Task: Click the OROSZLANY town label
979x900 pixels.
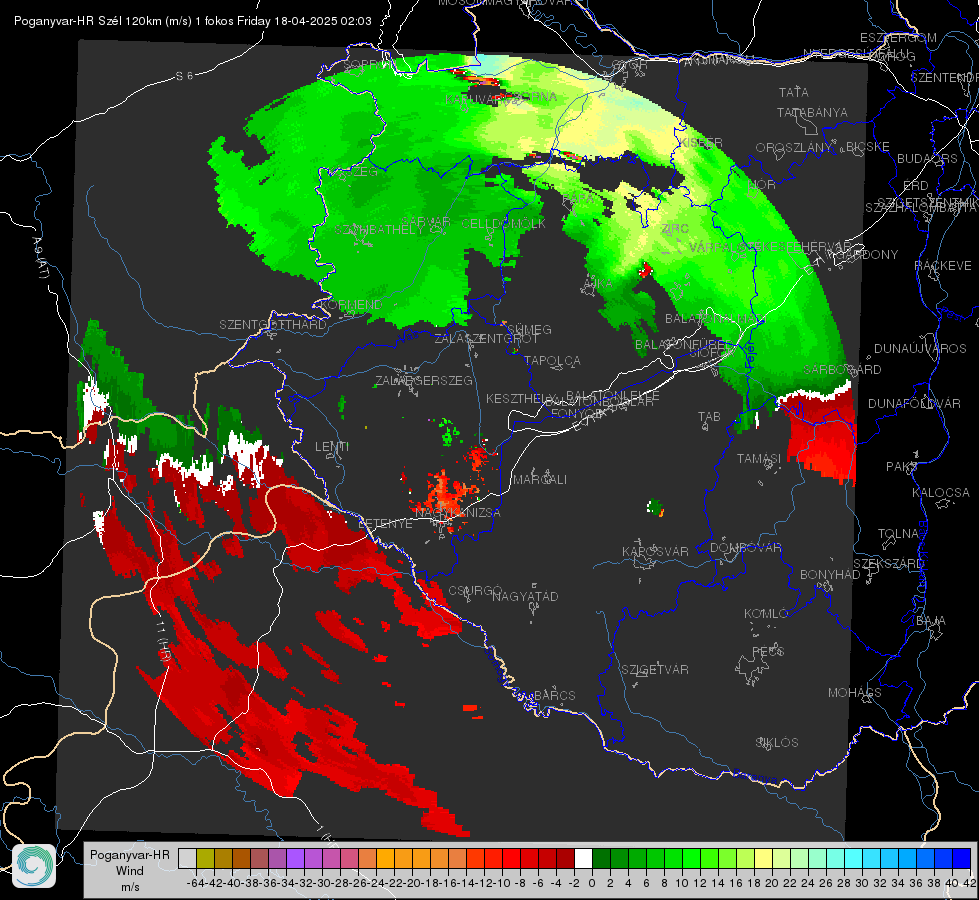Action: pyautogui.click(x=794, y=148)
